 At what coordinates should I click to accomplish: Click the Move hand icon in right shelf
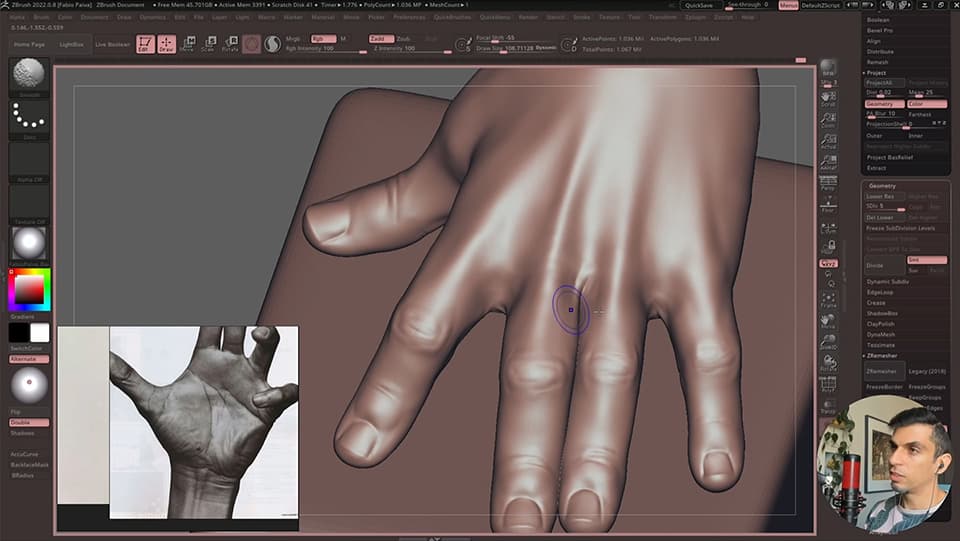[828, 321]
